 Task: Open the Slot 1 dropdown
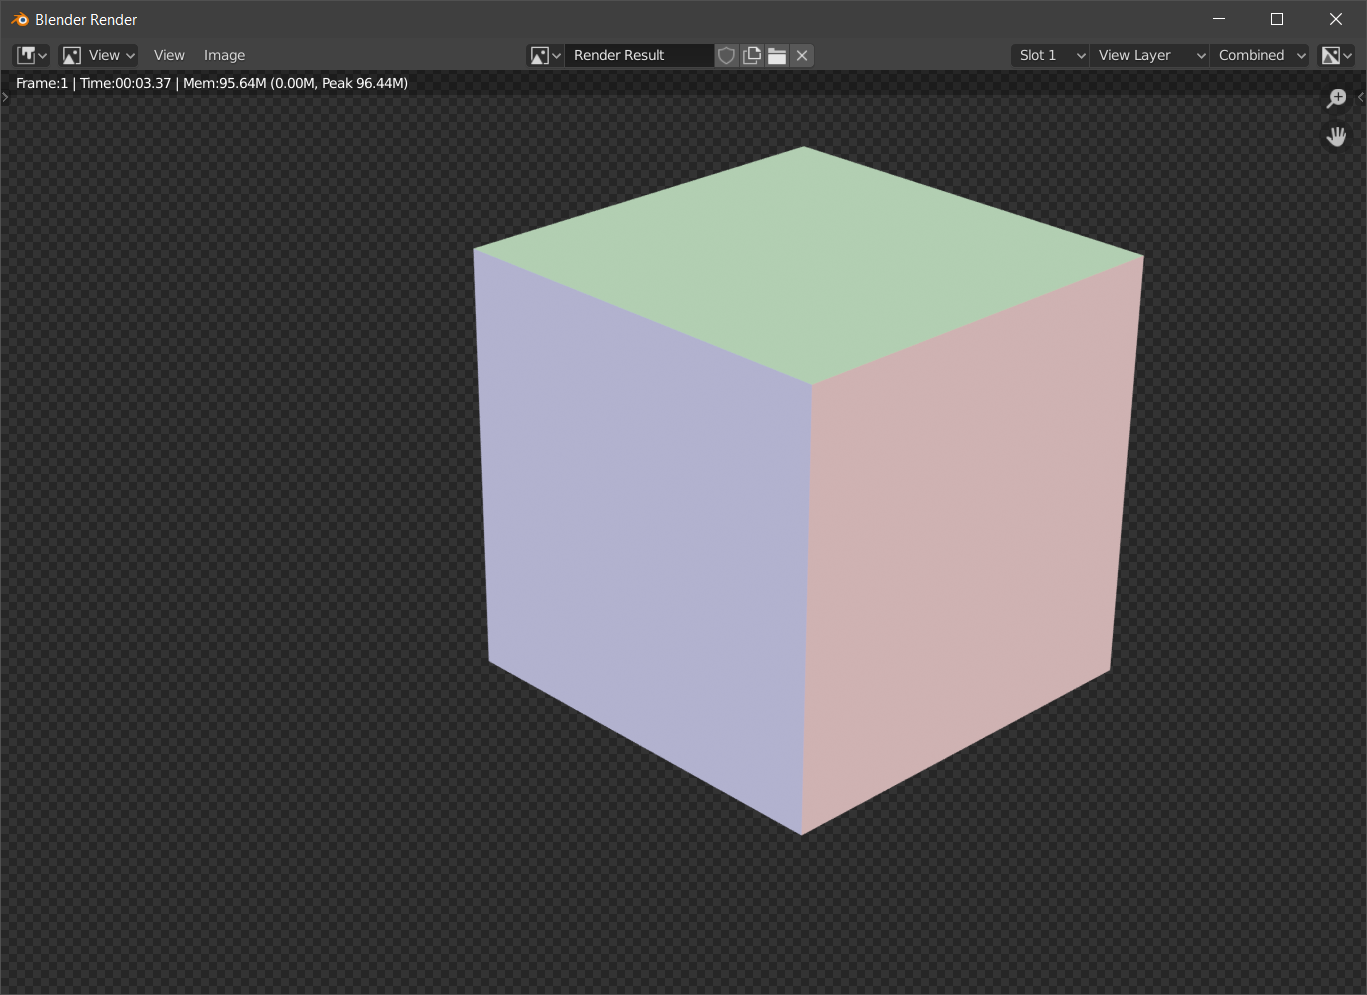click(x=1048, y=55)
